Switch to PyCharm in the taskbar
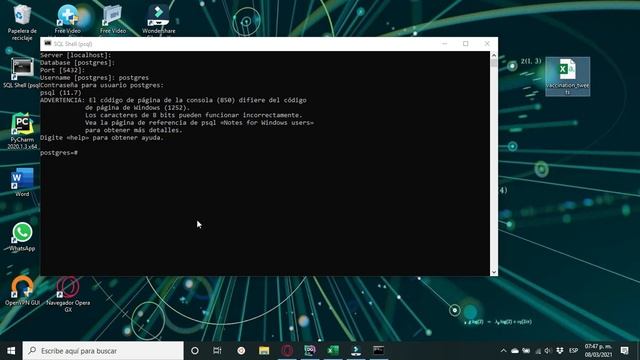Image resolution: width=640 pixels, height=360 pixels. point(310,351)
